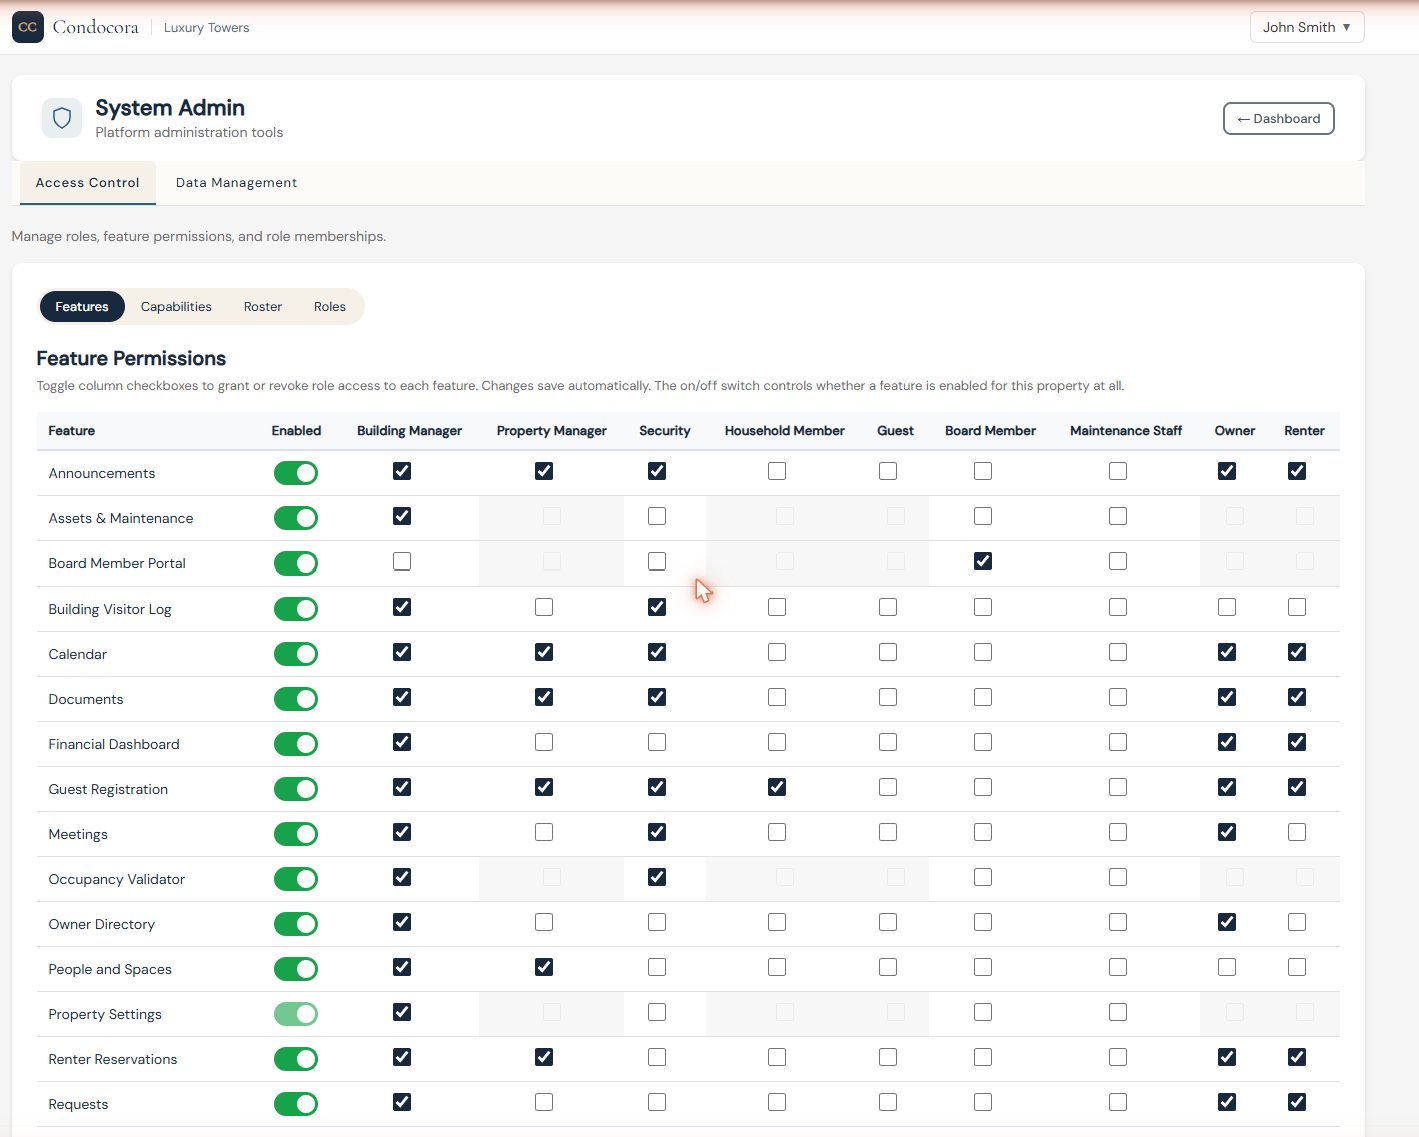Screen dimensions: 1419x1137
Task: Check Property Manager for Financial Dashboard
Action: (x=544, y=742)
